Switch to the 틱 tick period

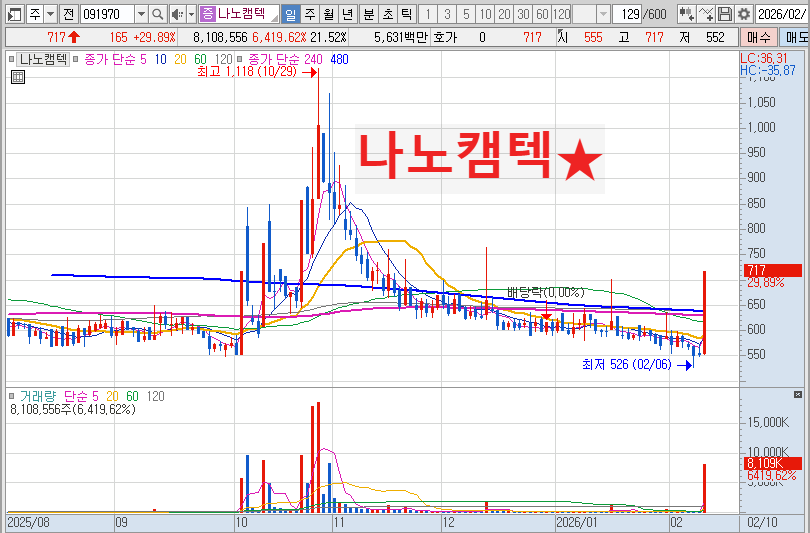pyautogui.click(x=407, y=14)
